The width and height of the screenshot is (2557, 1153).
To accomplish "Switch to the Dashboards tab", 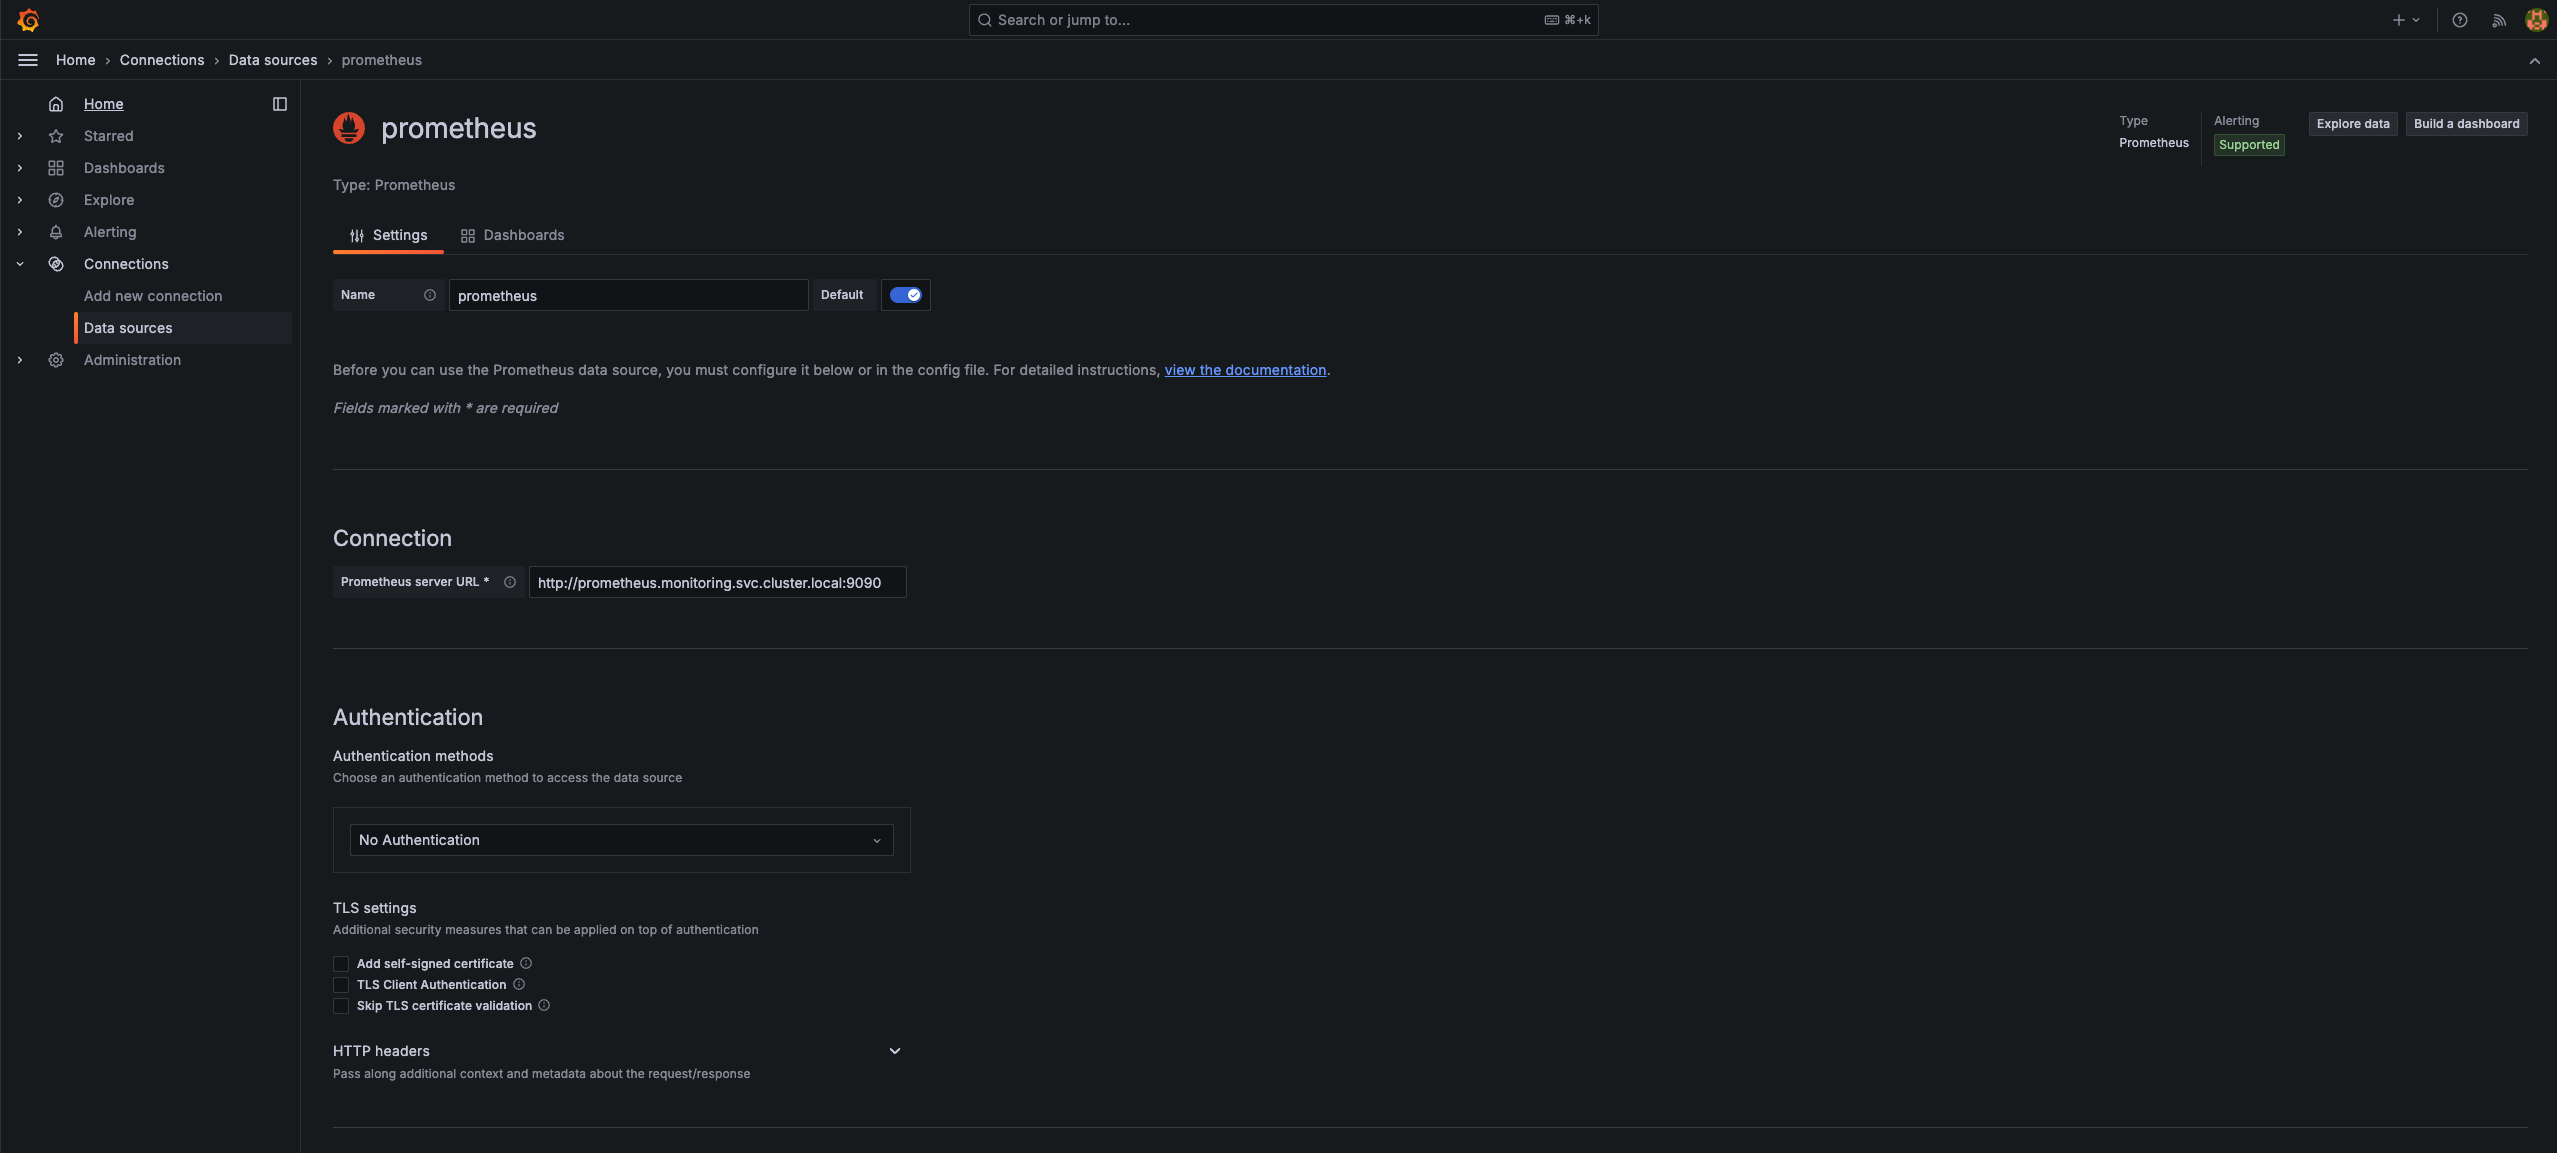I will 524,235.
